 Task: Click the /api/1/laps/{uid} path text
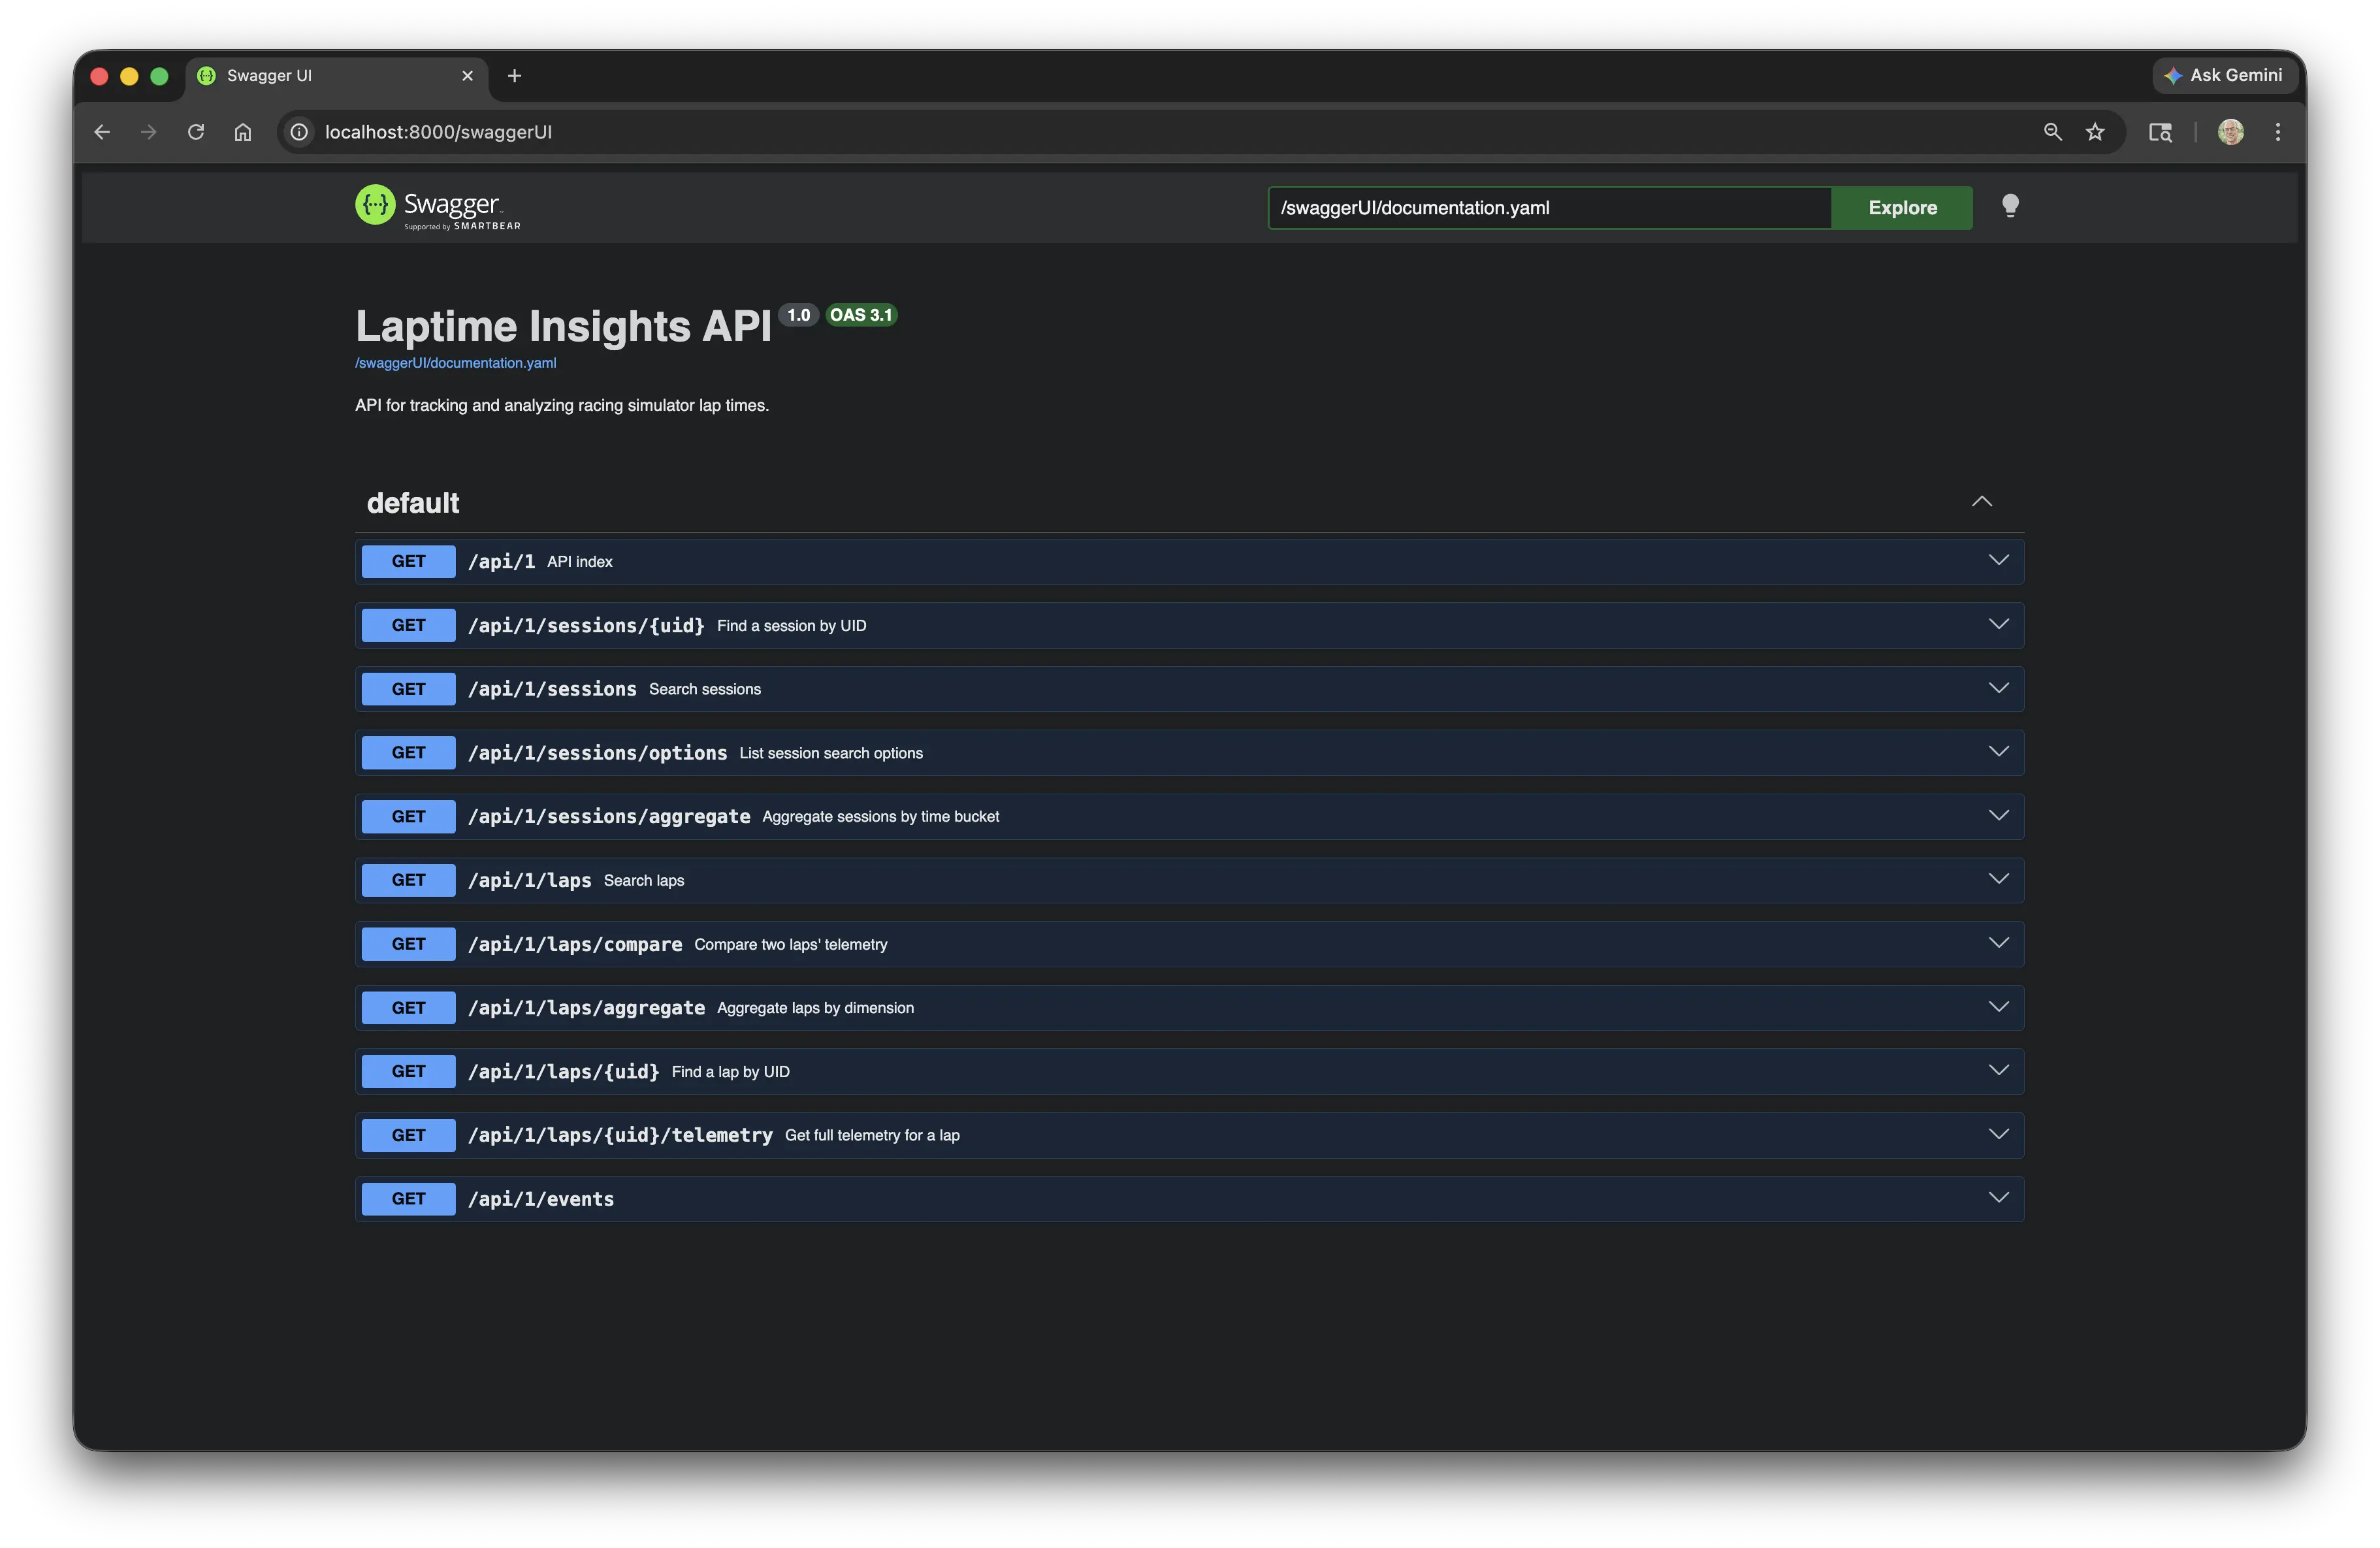(564, 1071)
